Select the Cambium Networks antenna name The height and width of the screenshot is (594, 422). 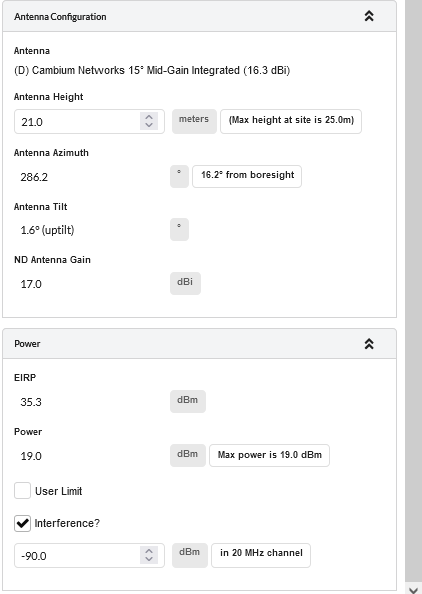pos(152,70)
